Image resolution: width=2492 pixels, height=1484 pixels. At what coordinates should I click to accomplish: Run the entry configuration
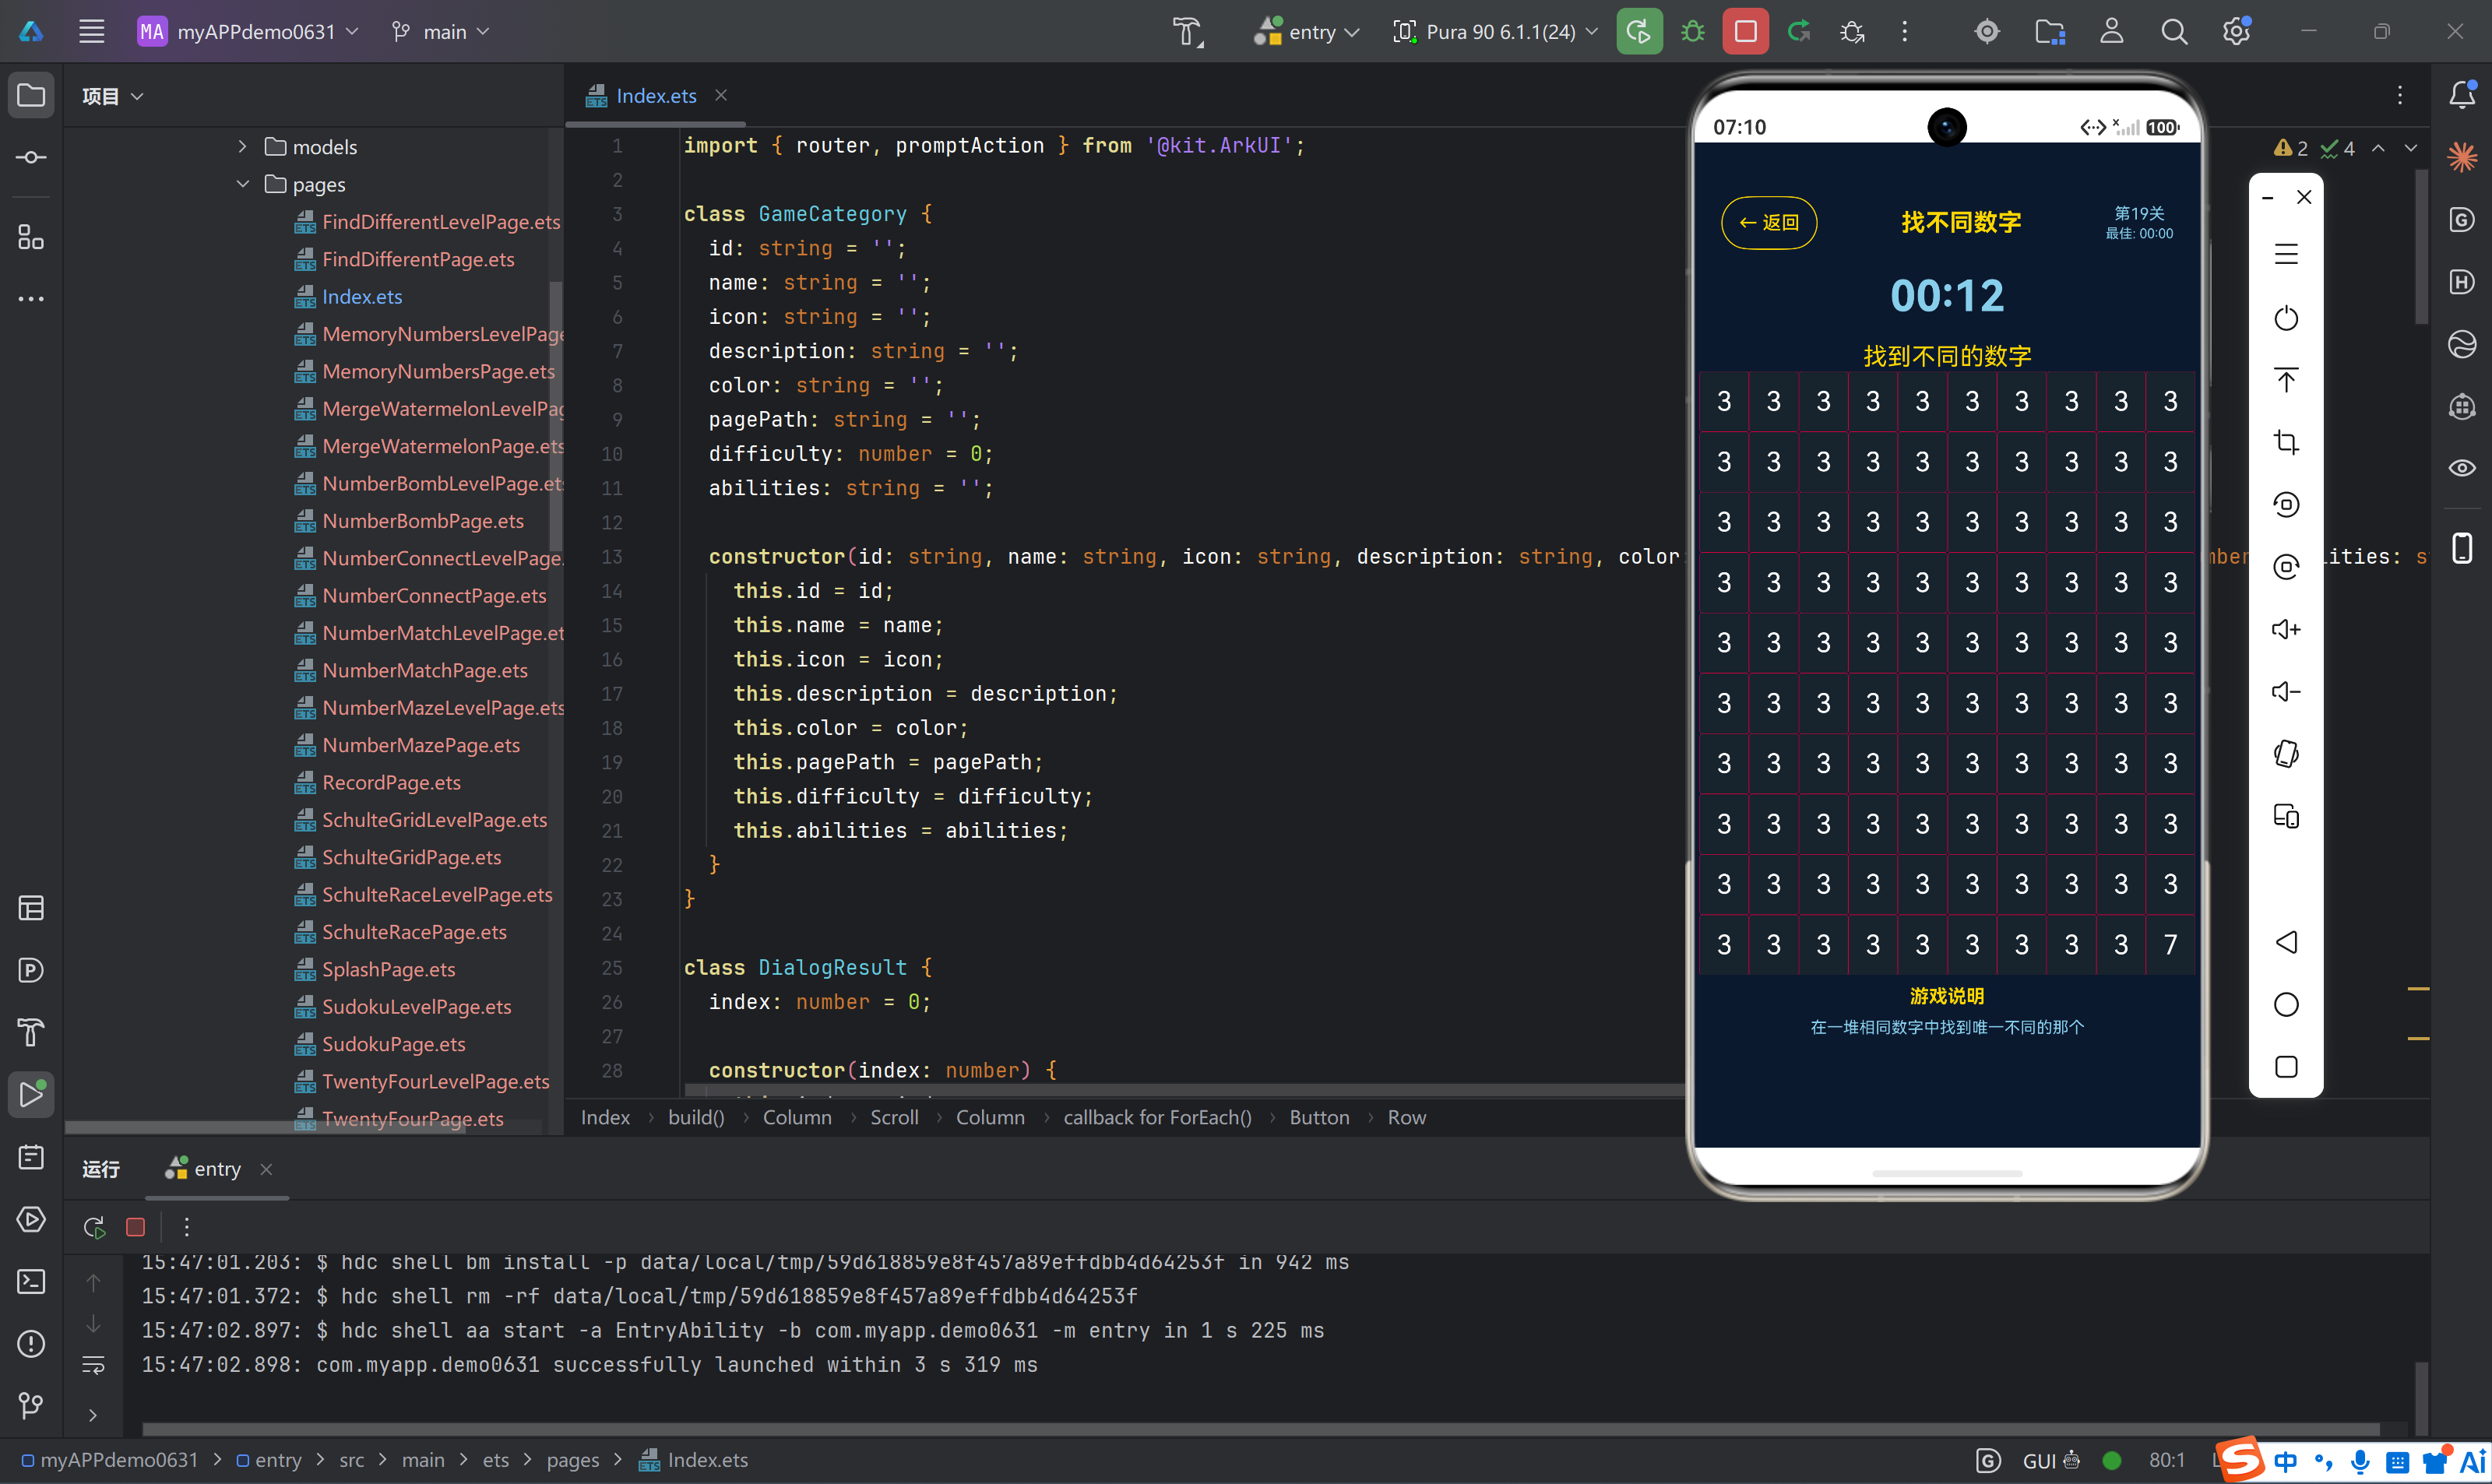click(x=1639, y=31)
